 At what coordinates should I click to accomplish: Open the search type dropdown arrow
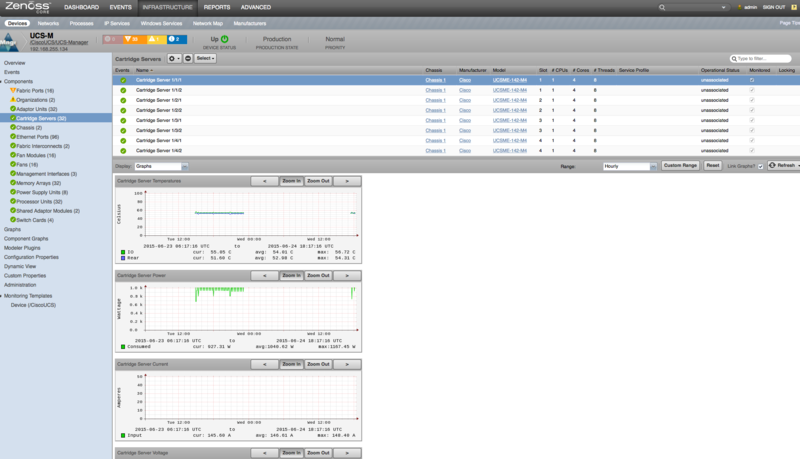tap(723, 8)
